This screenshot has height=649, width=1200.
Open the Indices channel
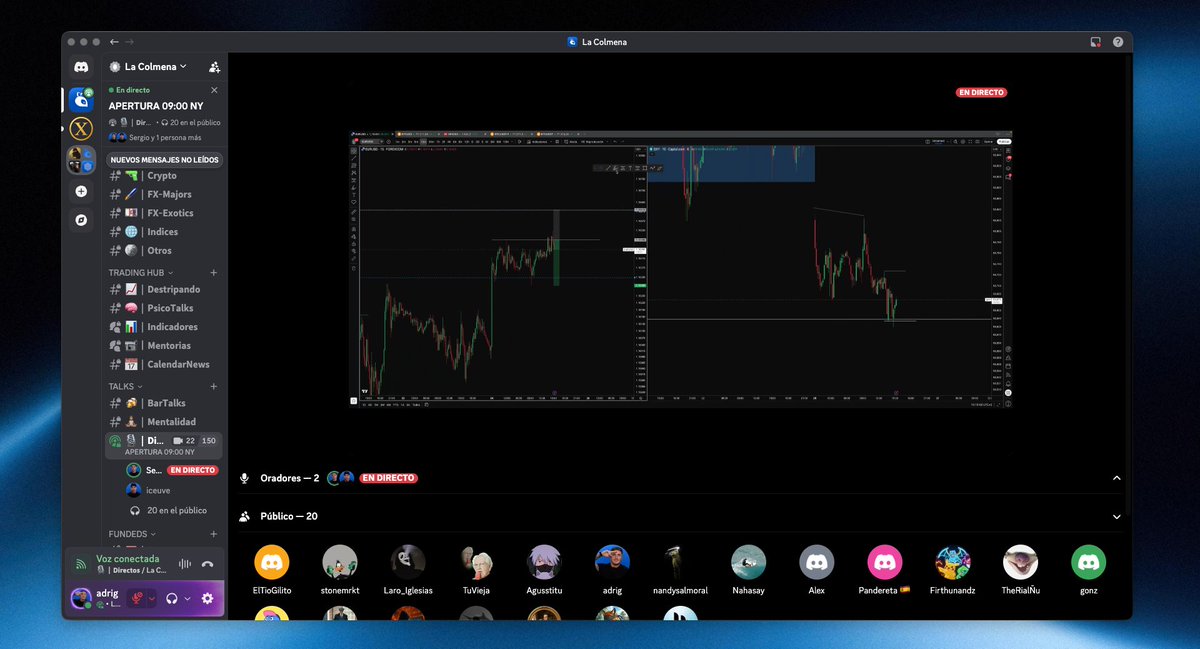click(x=164, y=232)
